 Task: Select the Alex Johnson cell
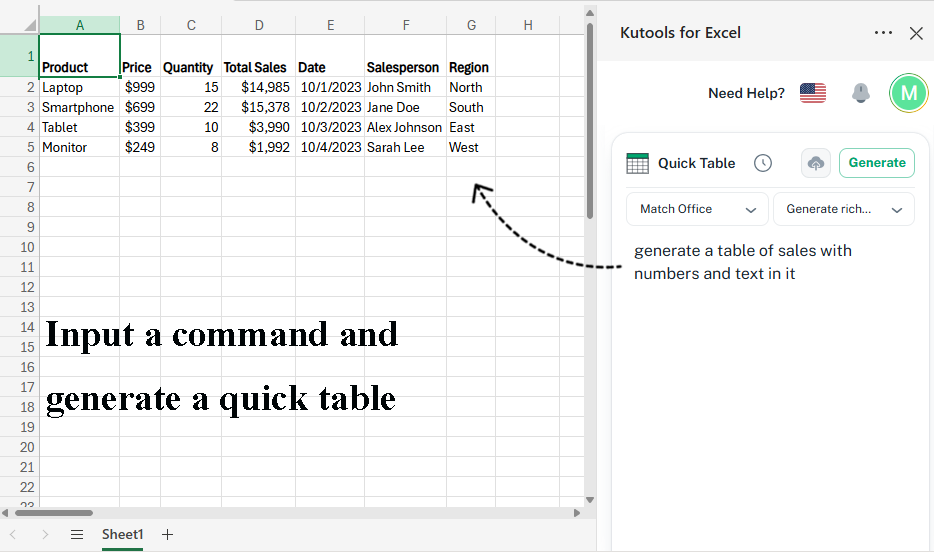[x=405, y=127]
